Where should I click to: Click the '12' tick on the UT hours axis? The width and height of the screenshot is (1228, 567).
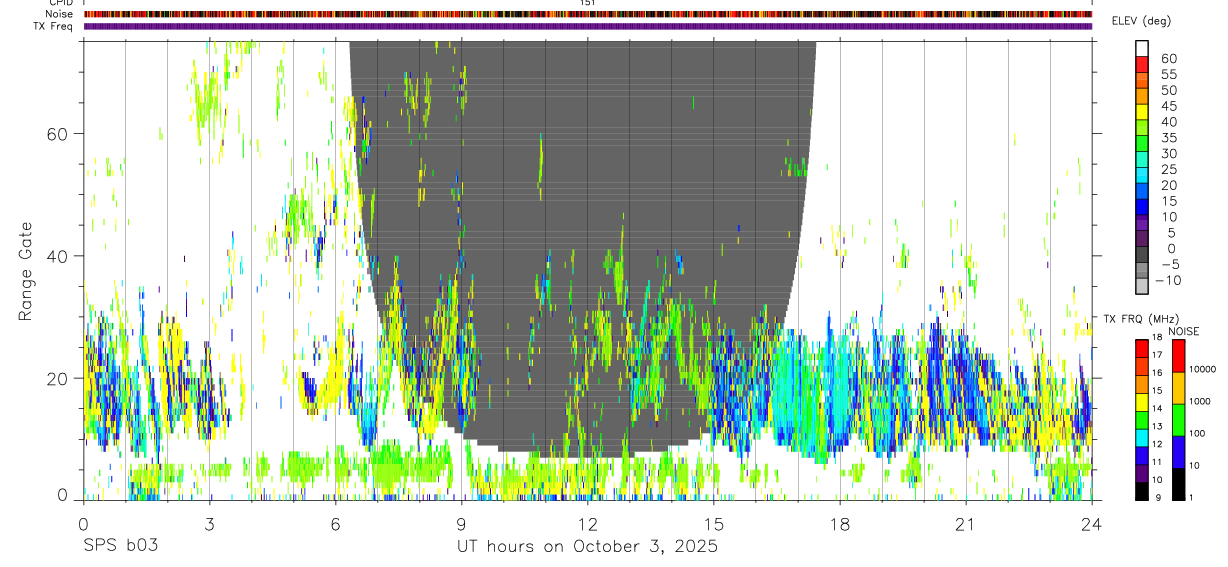click(x=587, y=523)
